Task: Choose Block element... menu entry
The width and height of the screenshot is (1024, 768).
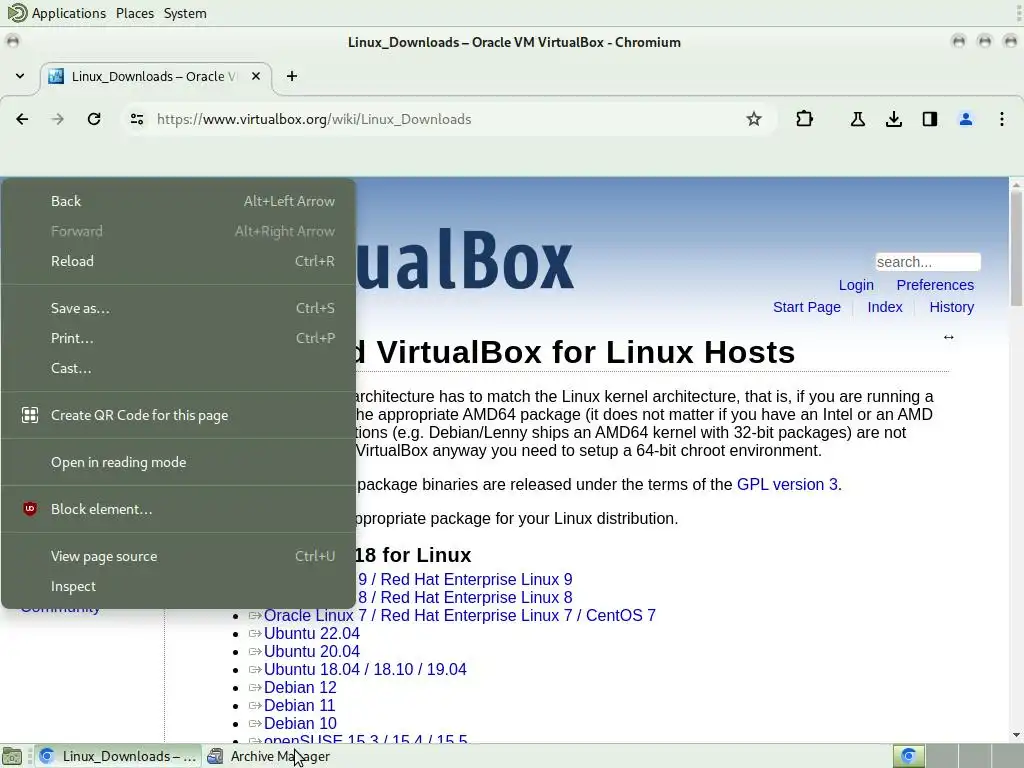Action: click(178, 509)
